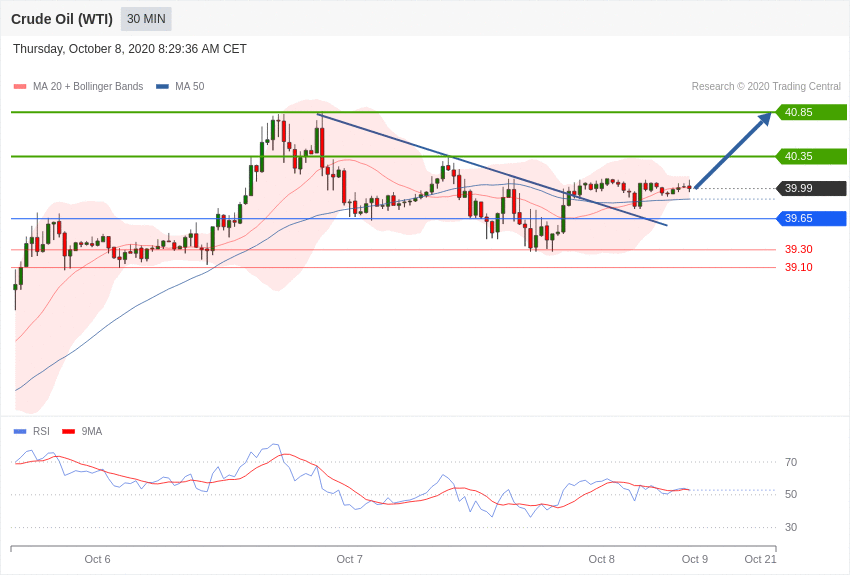Toggle MA 20 + Bollinger Bands legend
The image size is (850, 576).
coord(87,87)
